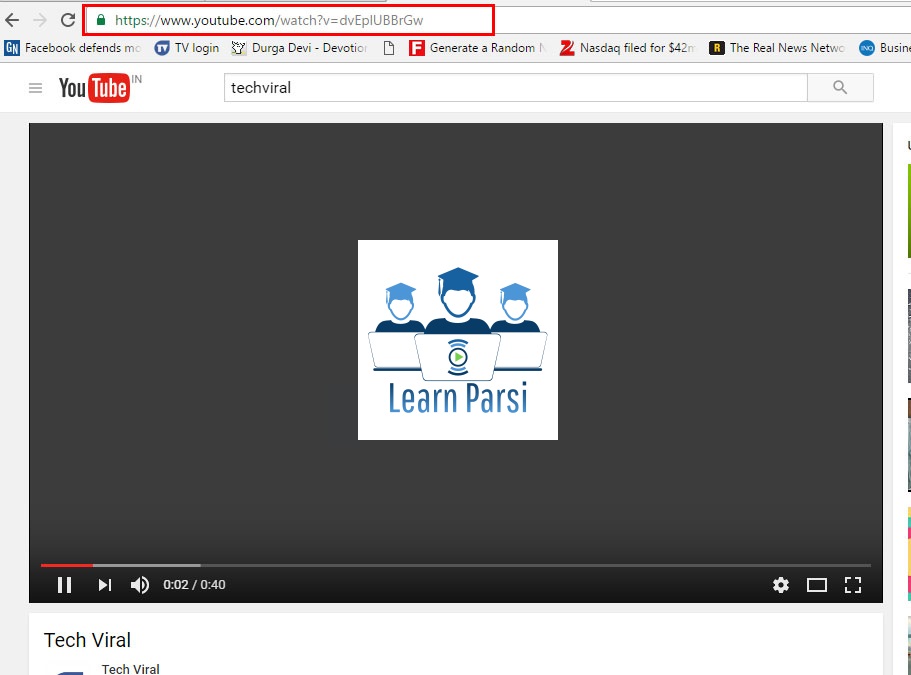Screen dimensions: 911x675
Task: Open the 'Durga Devi - Devotion' bookmark
Action: click(x=299, y=48)
